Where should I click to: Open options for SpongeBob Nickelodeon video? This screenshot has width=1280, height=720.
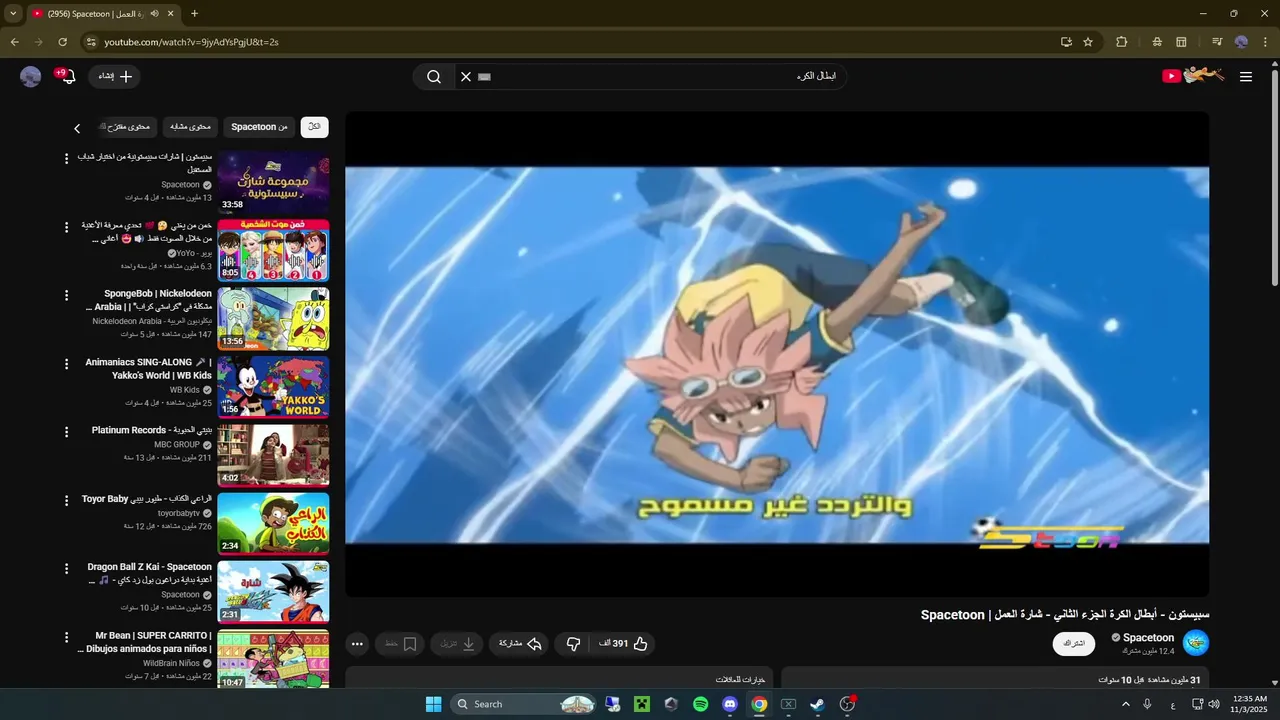coord(67,295)
